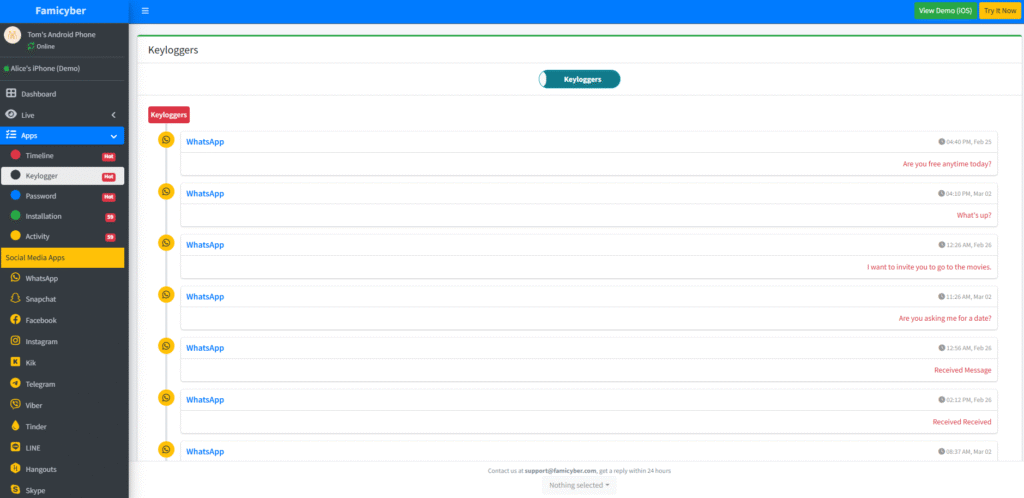
Task: Open WhatsApp link in the 12:26 AM entry
Action: pos(205,245)
